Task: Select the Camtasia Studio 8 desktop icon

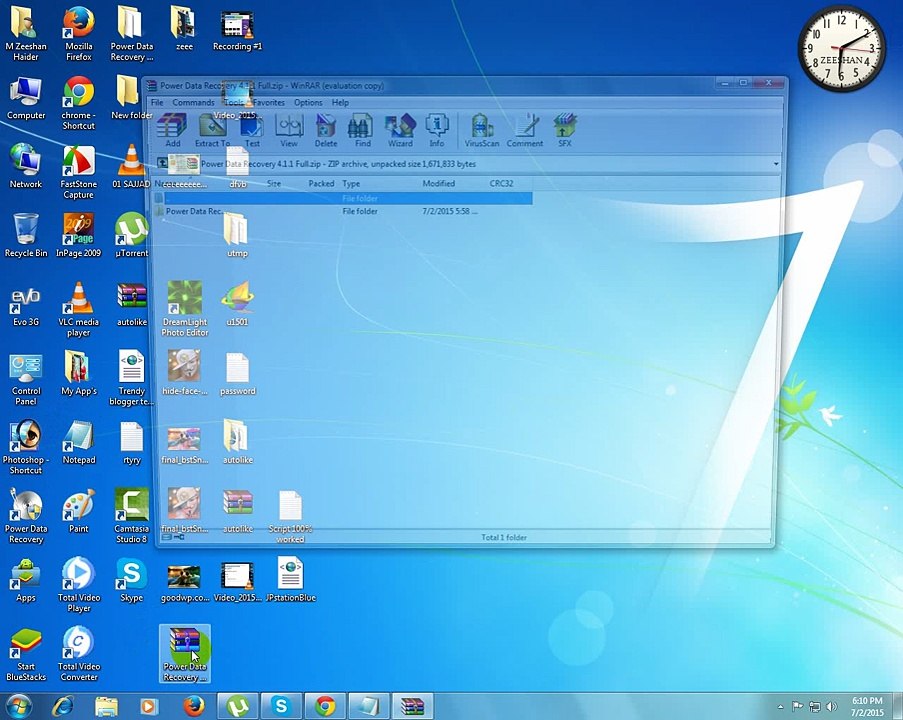Action: [132, 517]
